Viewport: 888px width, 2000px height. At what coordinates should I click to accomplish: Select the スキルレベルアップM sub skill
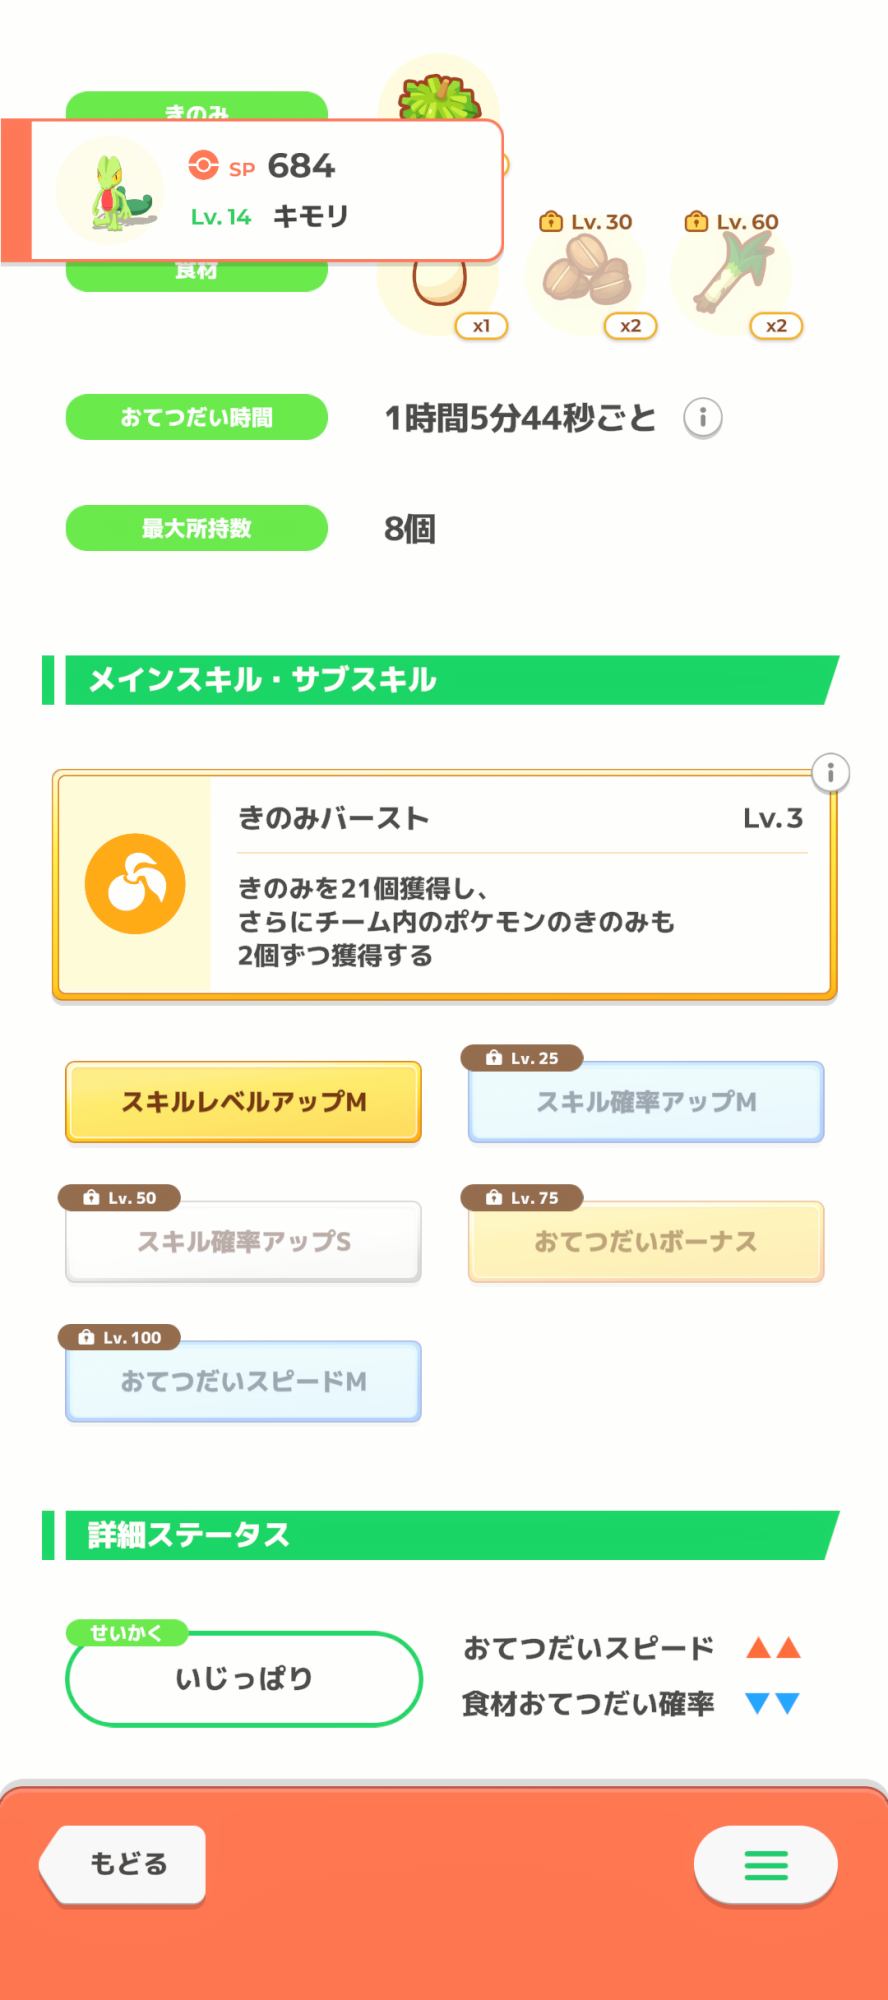pos(243,1102)
